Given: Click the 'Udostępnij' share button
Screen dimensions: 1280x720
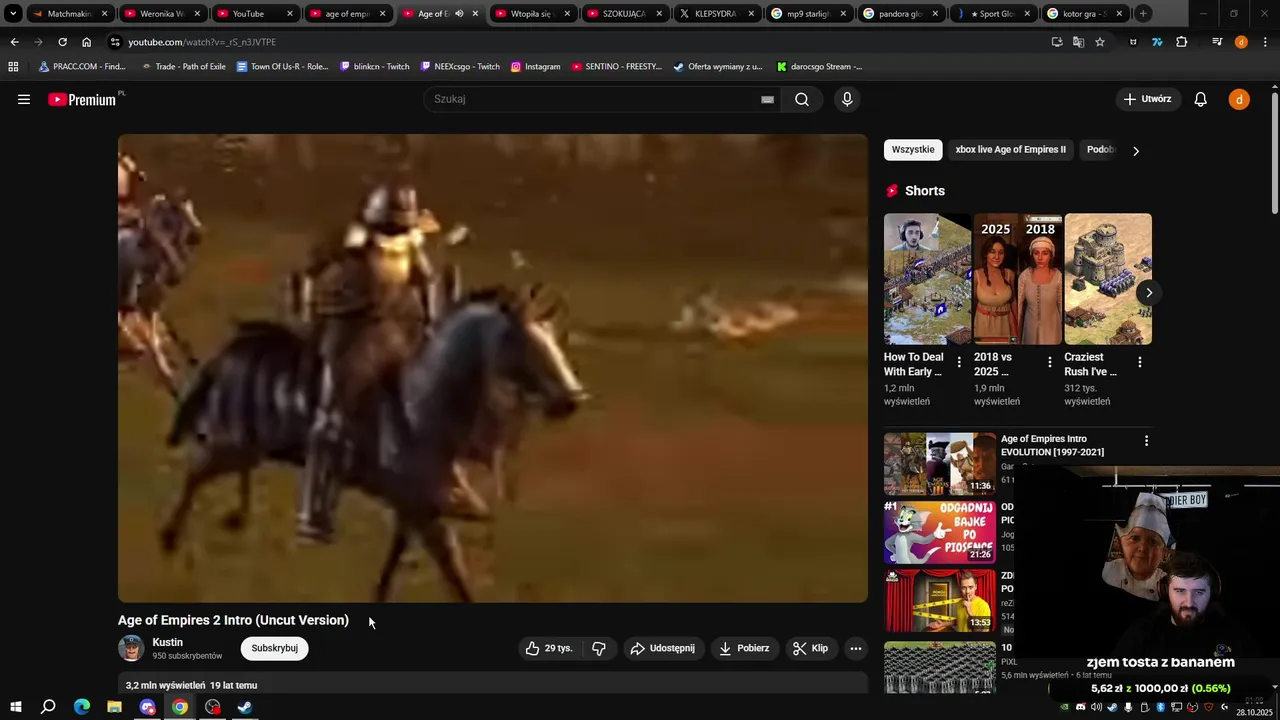Looking at the screenshot, I should tap(665, 648).
